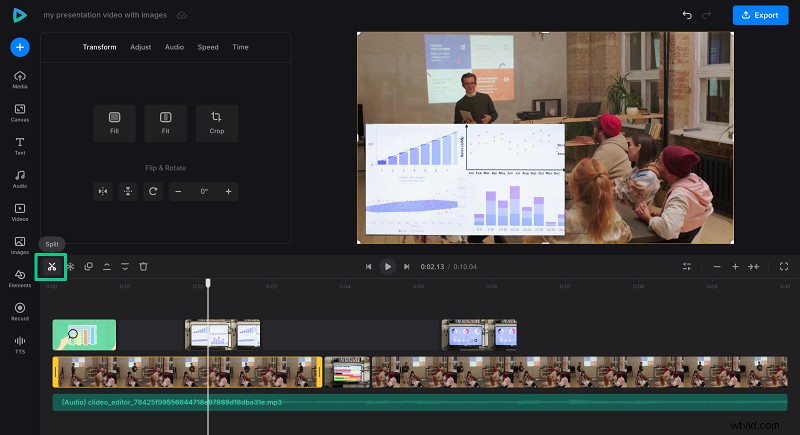Apply the Crop option
Viewport: 800px width, 435px height.
click(217, 122)
